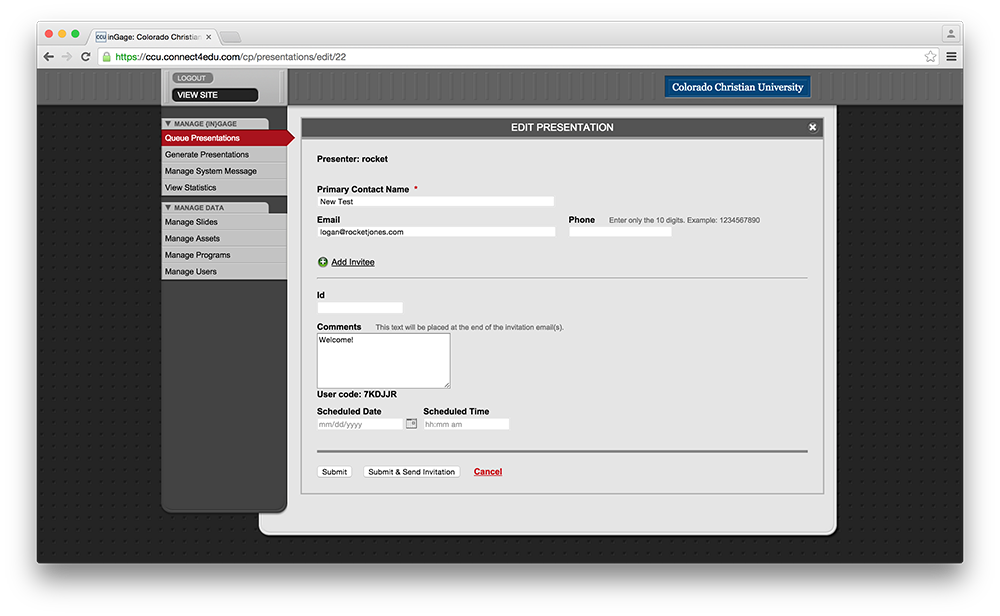Click the Chrome user profile icon
1000x616 pixels.
pyautogui.click(x=950, y=33)
